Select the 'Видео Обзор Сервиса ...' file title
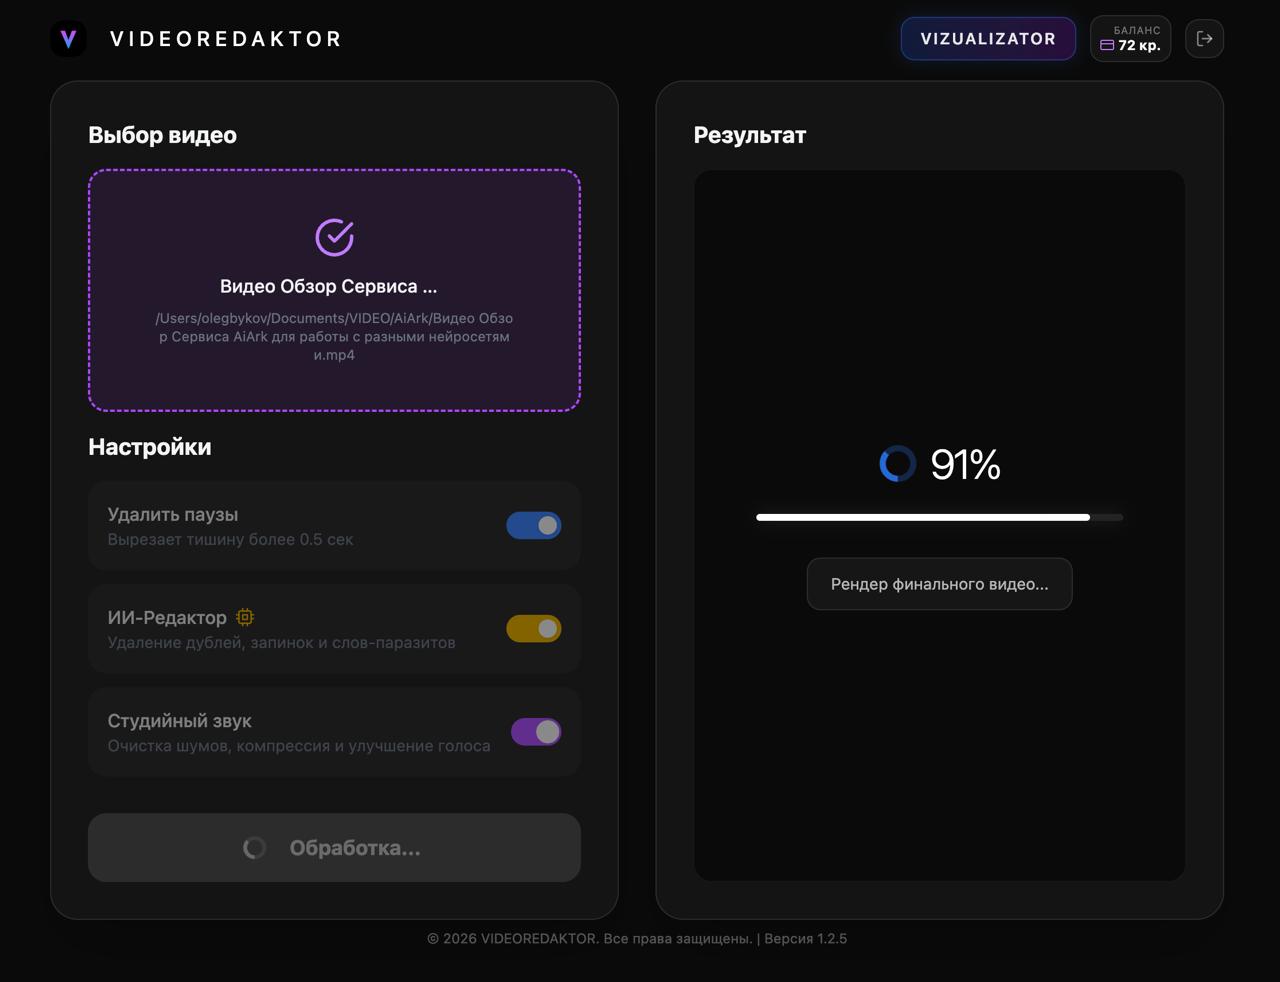The height and width of the screenshot is (982, 1280). tap(328, 286)
